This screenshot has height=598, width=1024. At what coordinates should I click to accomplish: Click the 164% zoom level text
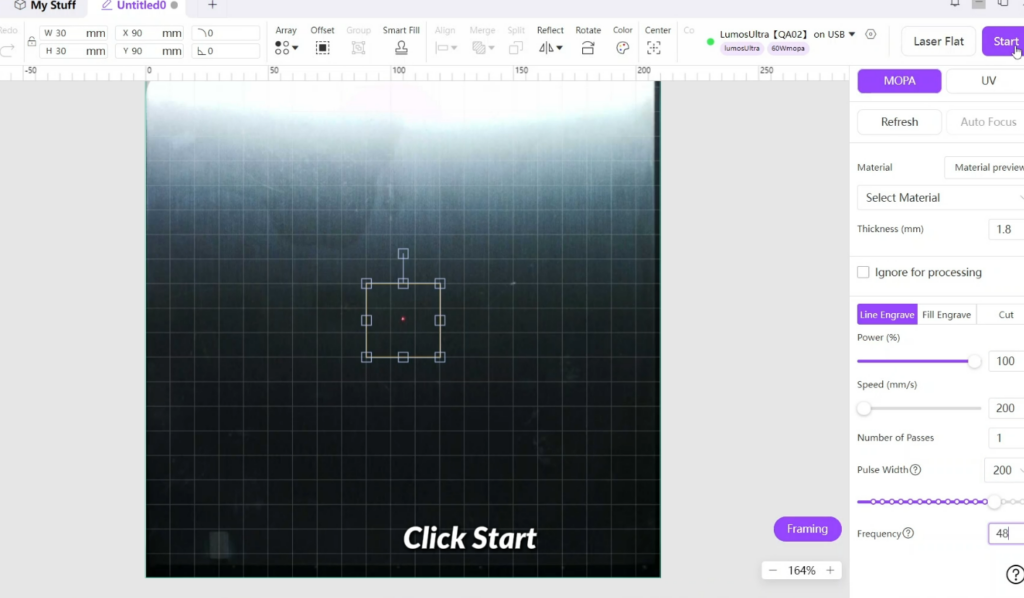pos(801,570)
